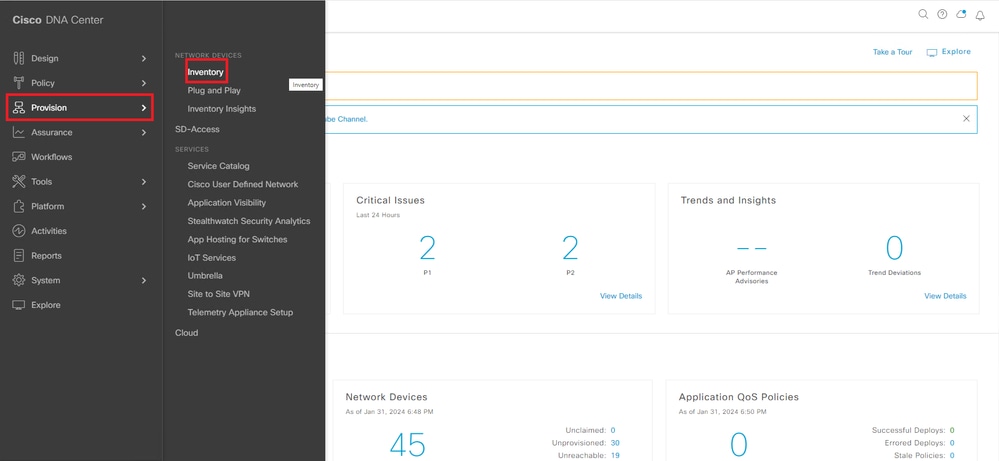Open Cloud submenu entry

[187, 332]
